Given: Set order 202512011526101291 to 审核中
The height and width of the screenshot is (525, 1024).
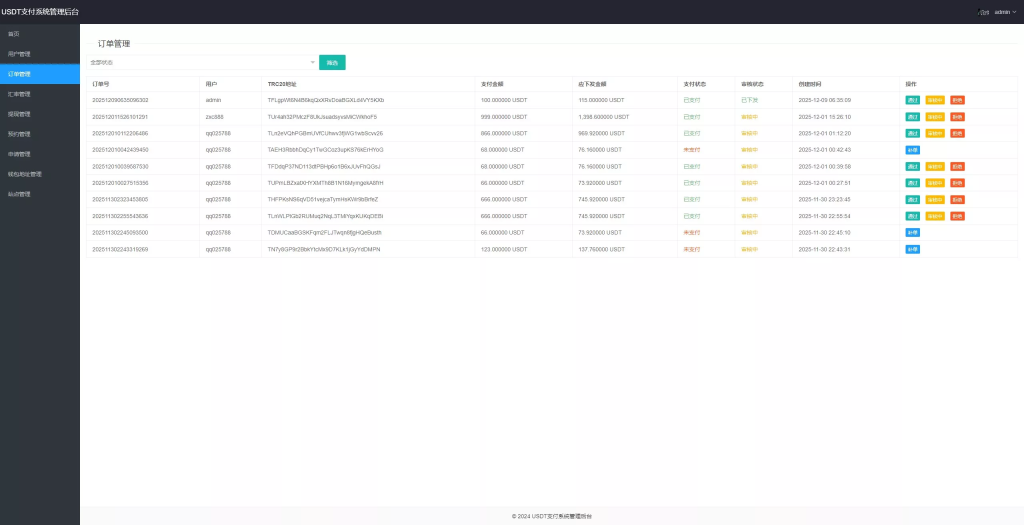Looking at the screenshot, I should (935, 117).
